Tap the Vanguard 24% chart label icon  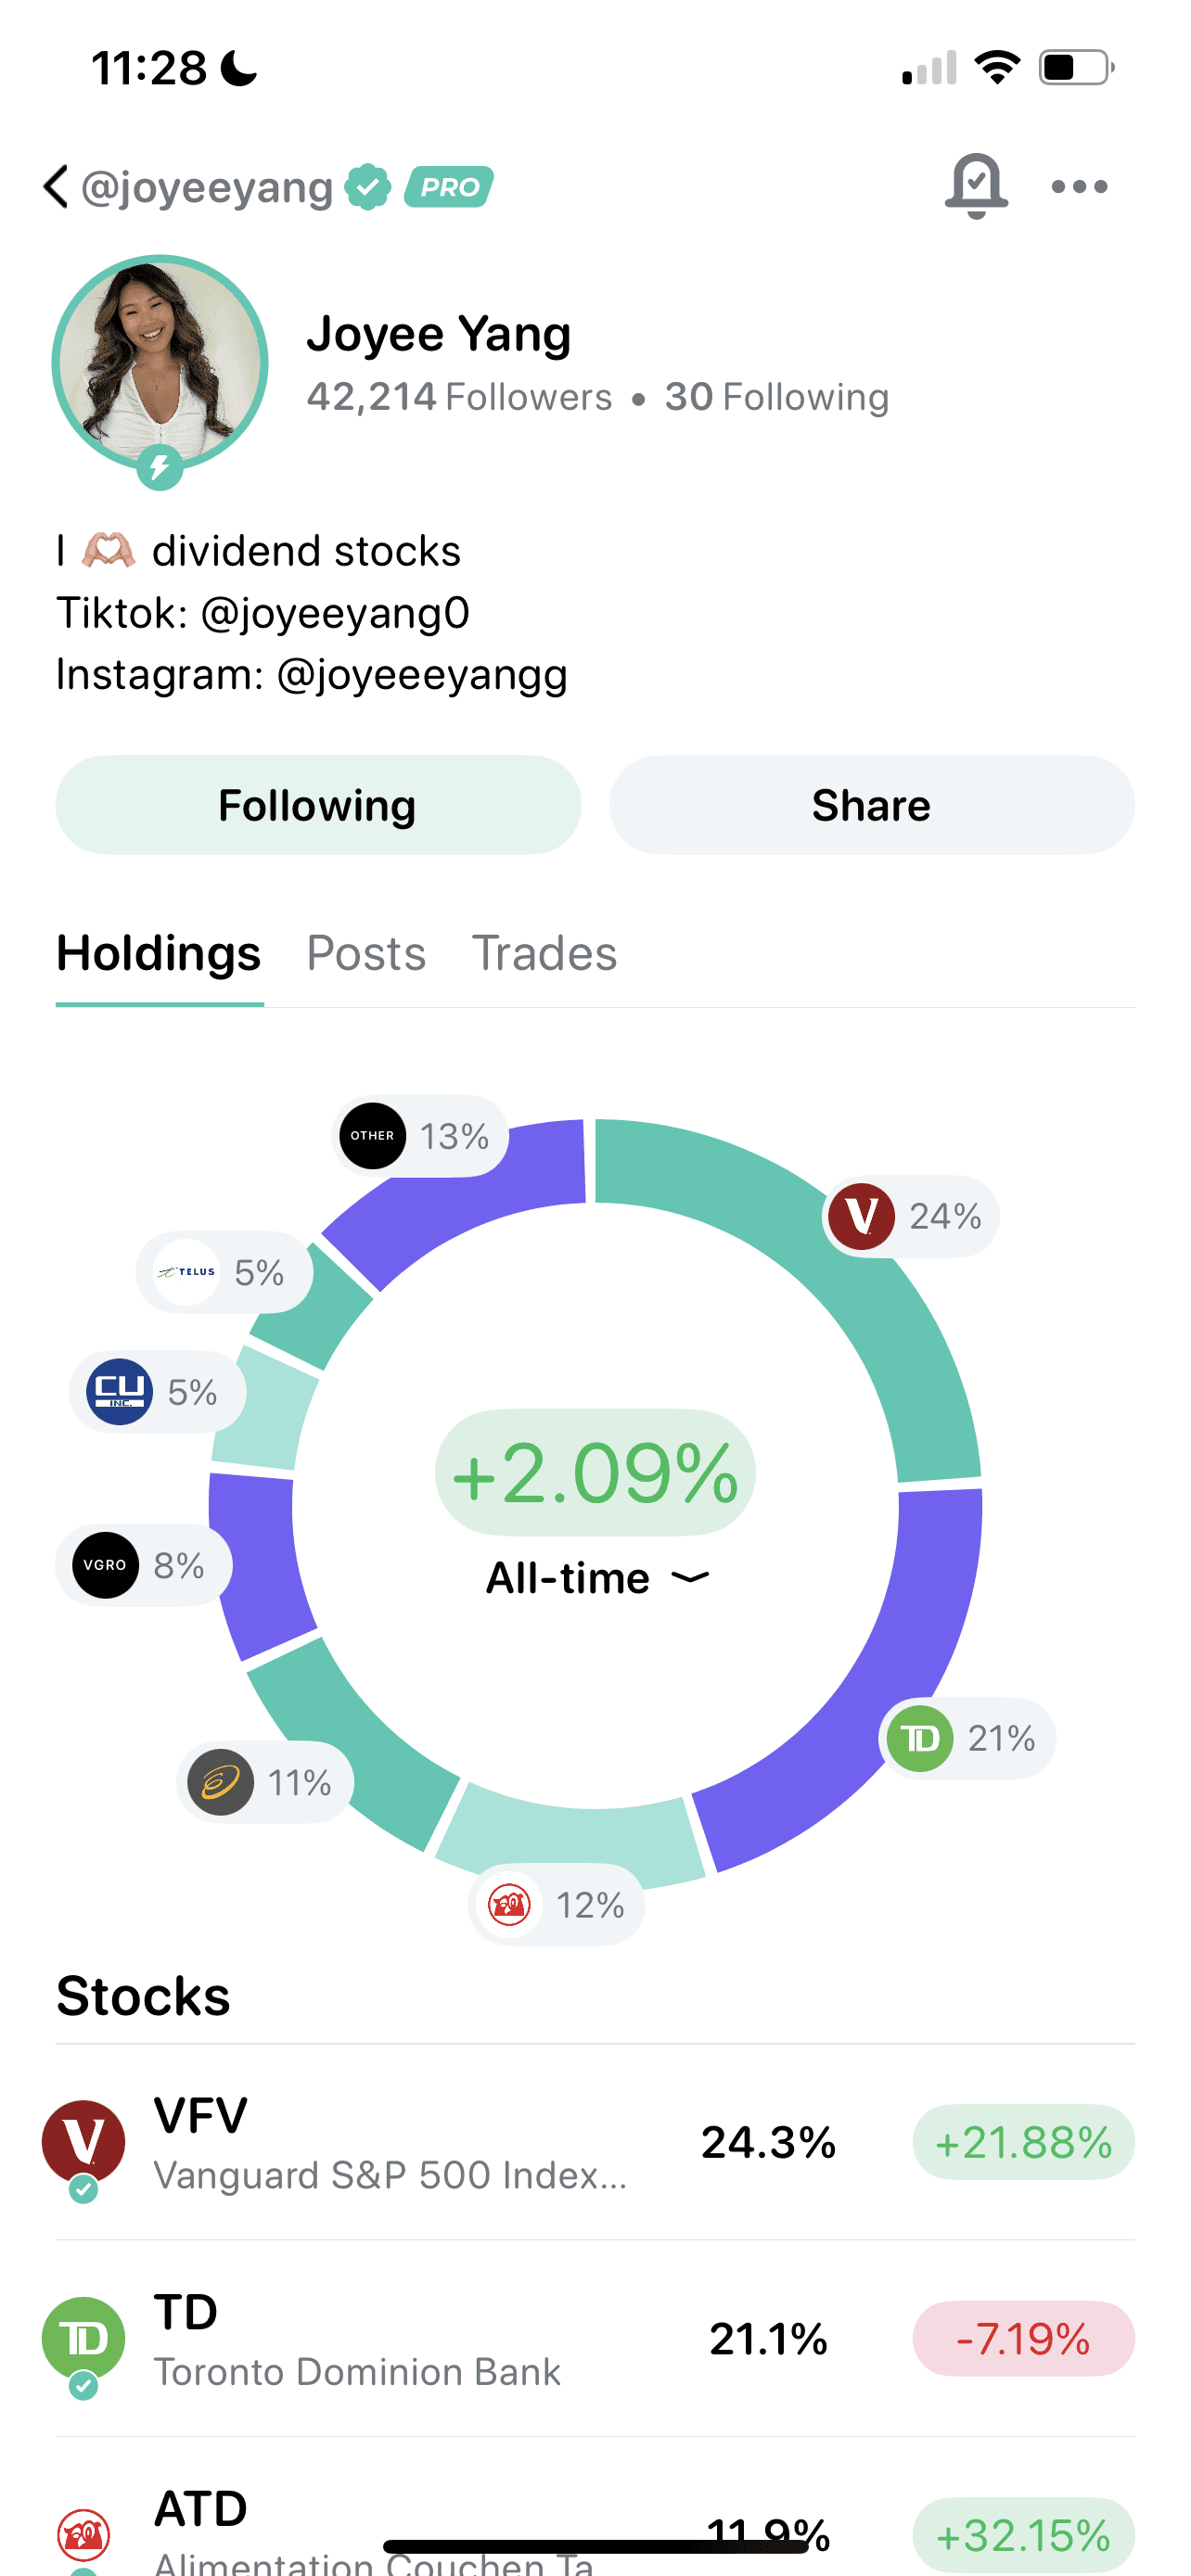pos(861,1216)
